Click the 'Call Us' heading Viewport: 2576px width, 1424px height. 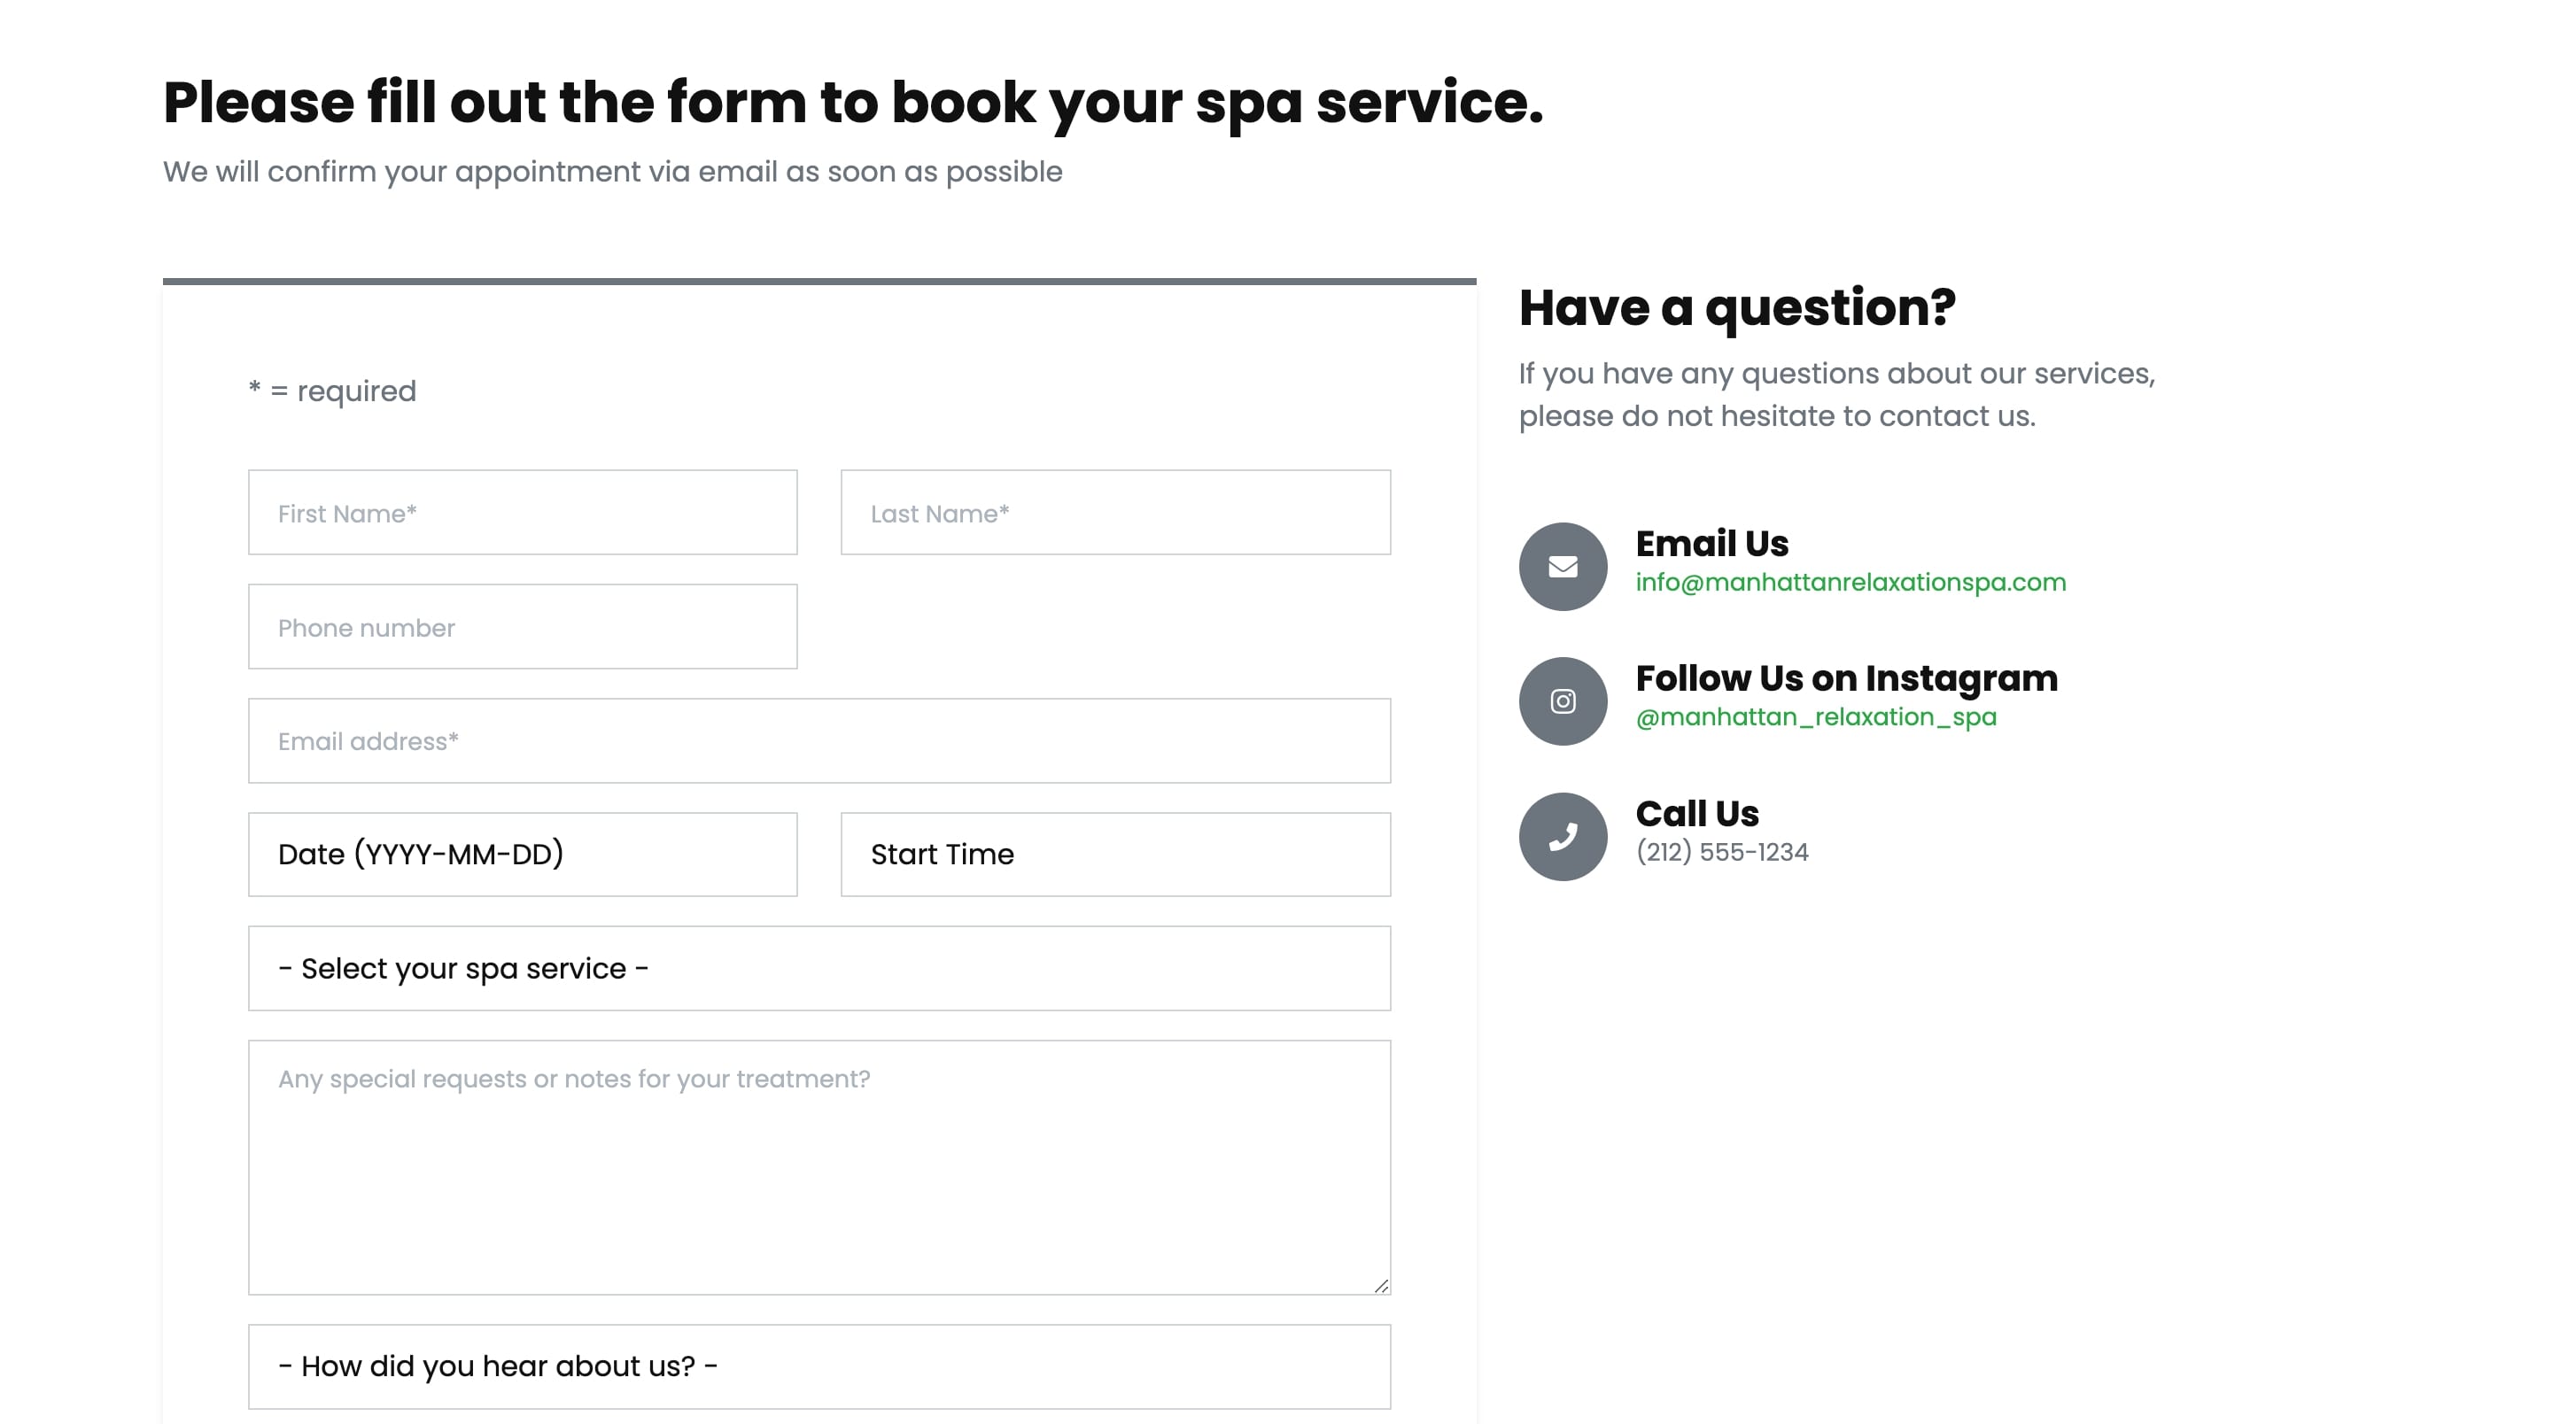pyautogui.click(x=1697, y=814)
